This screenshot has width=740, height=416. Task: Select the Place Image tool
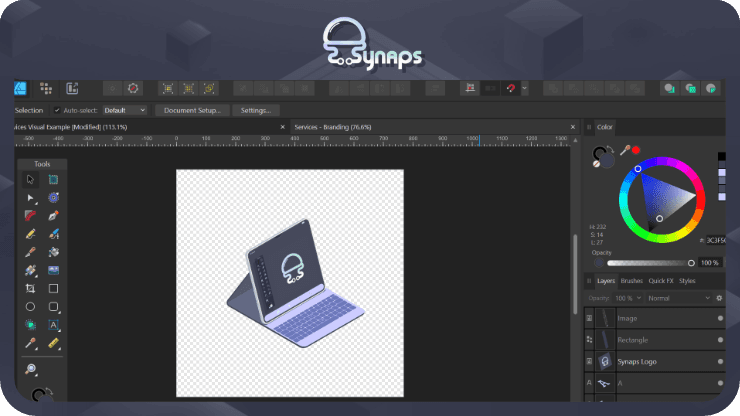click(x=53, y=270)
